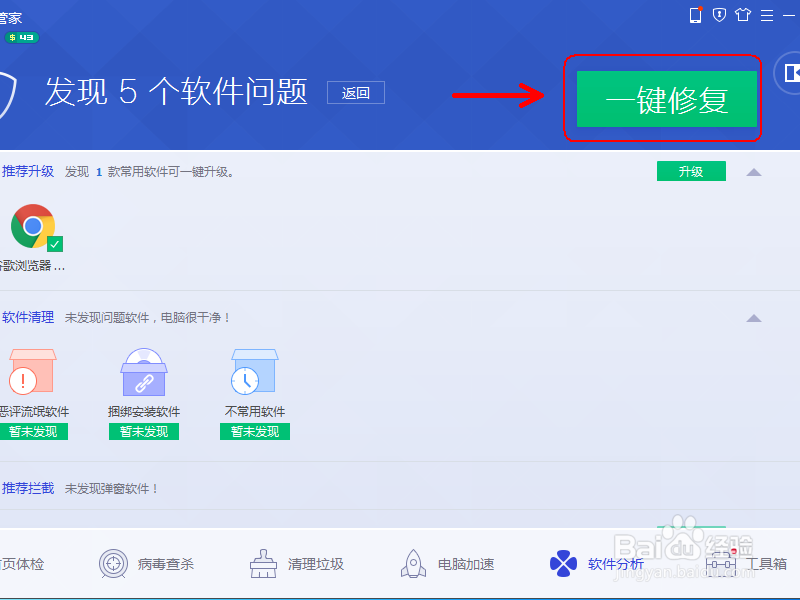Screen dimensions: 800x600
Task: Select the junk cleanup (清理垃圾) icon
Action: [262, 563]
